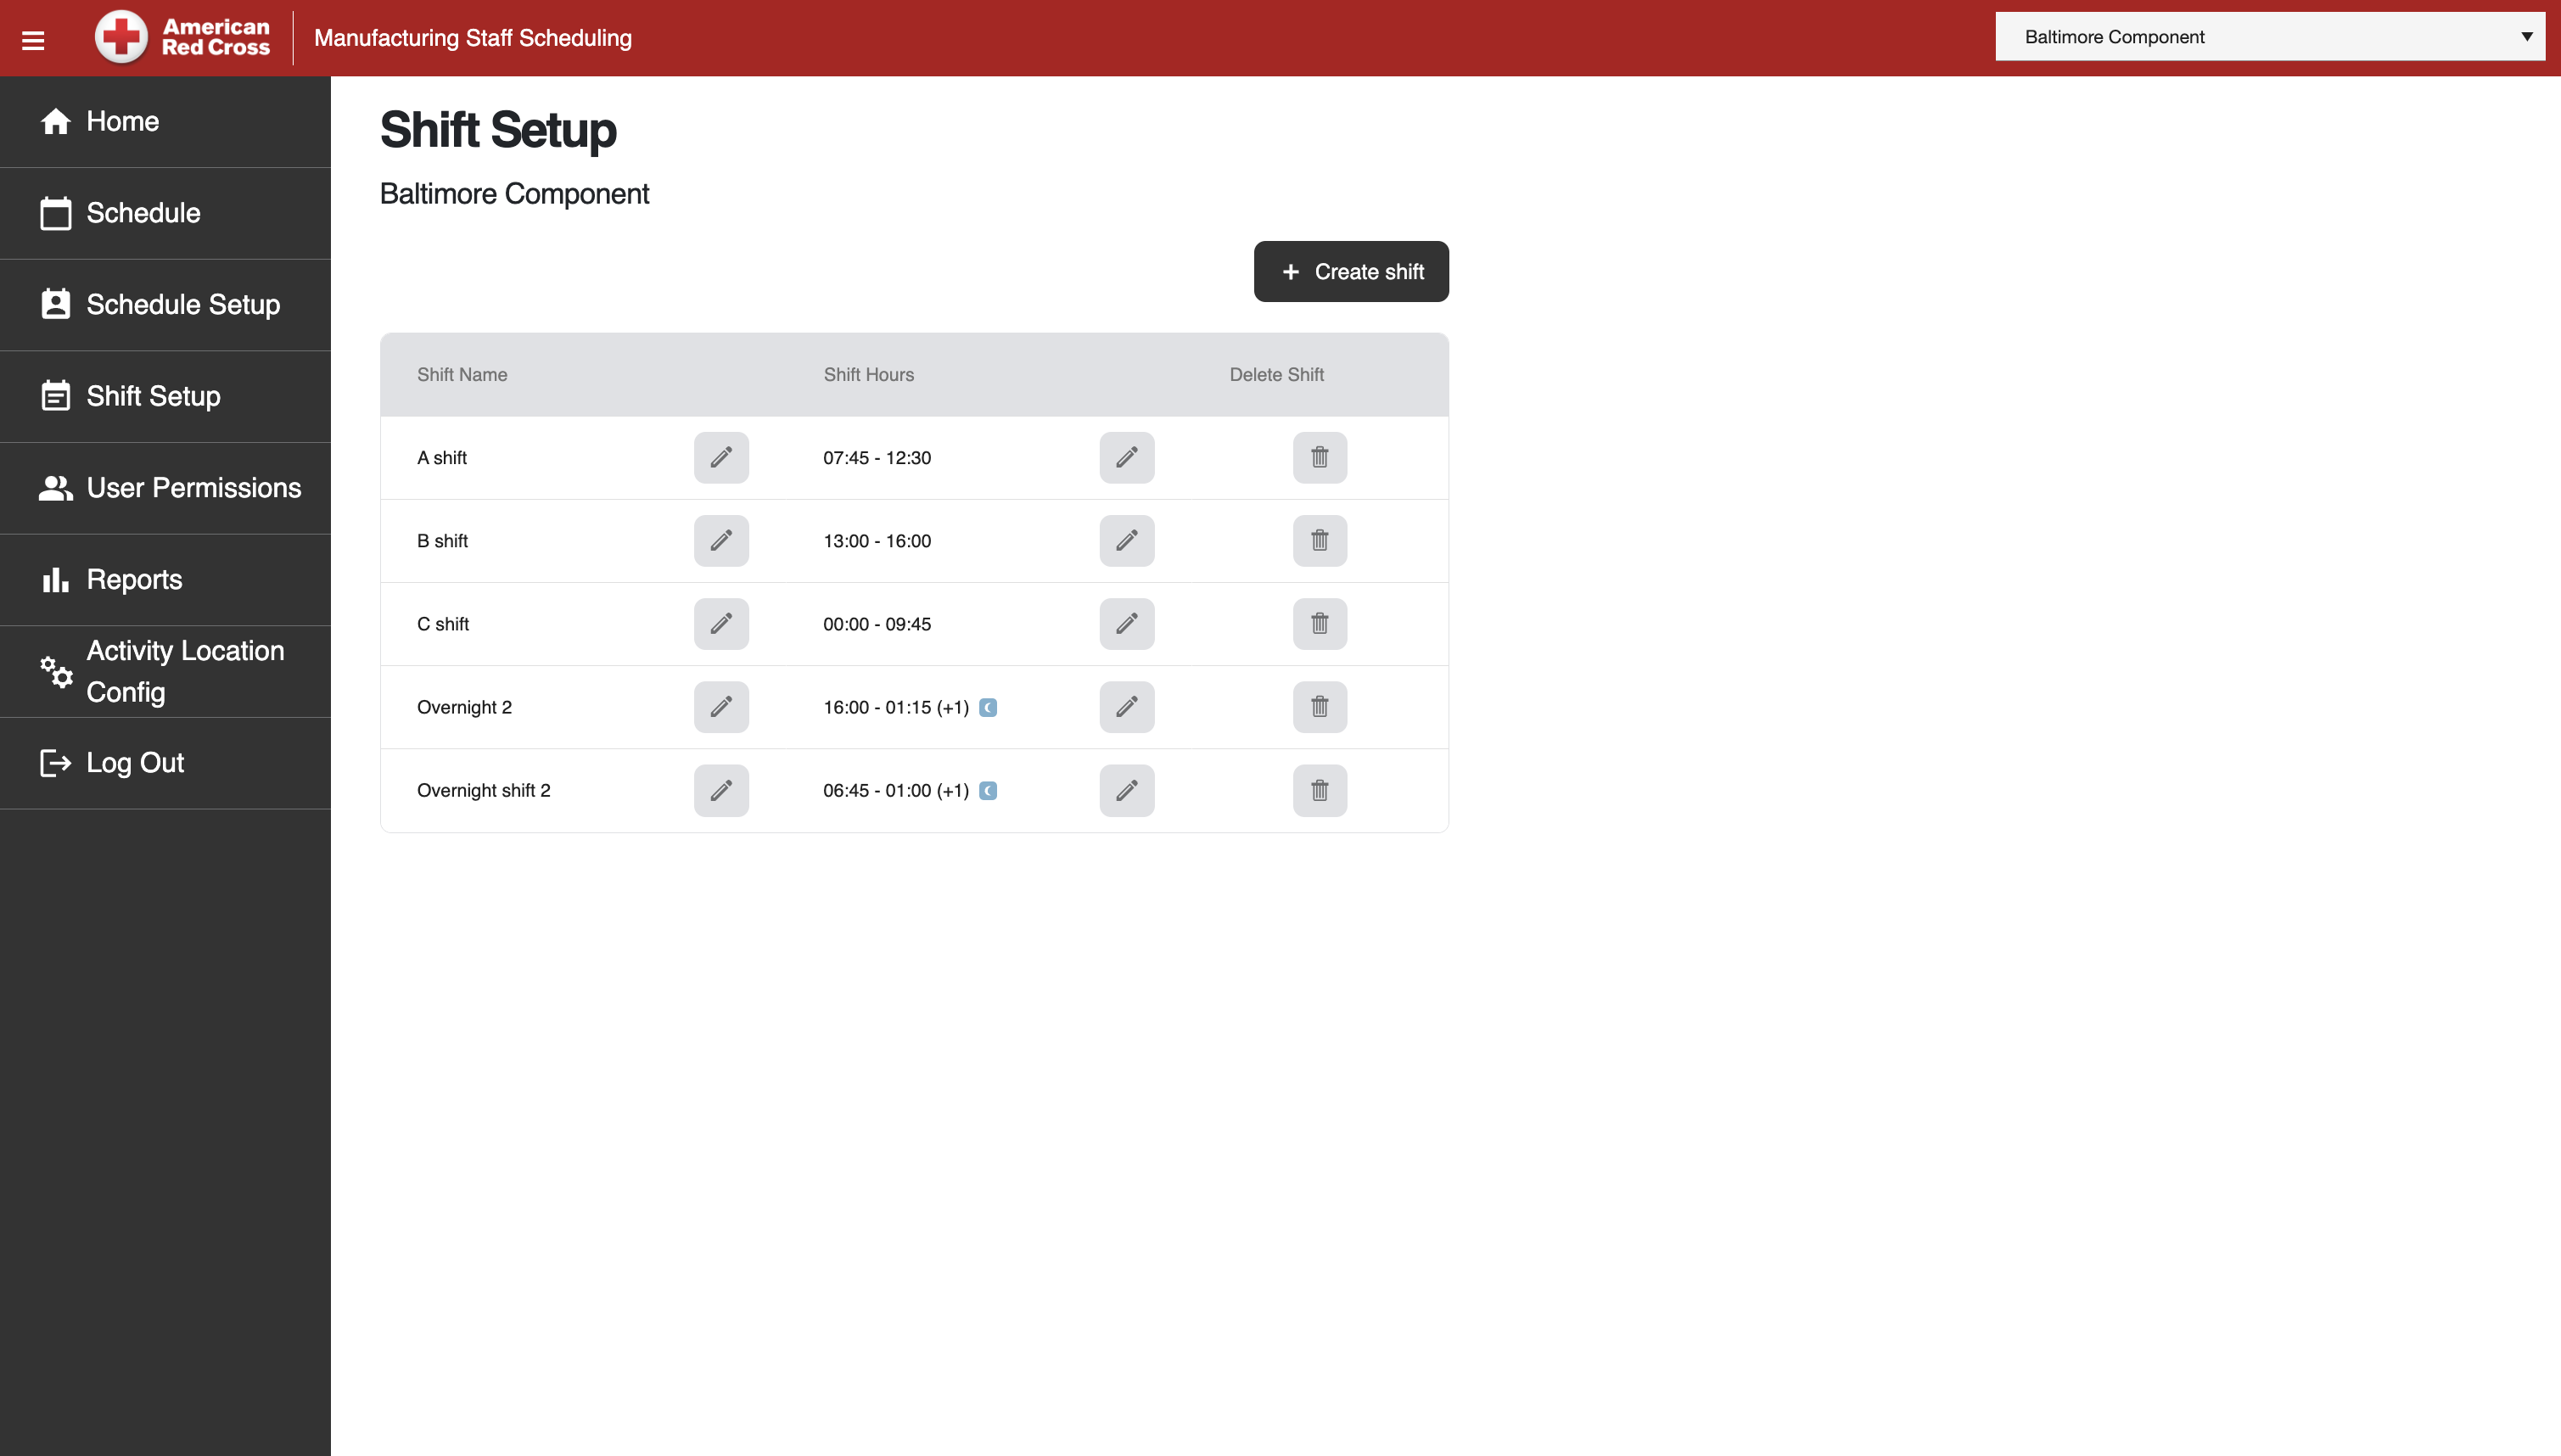2561x1456 pixels.
Task: Click the Manufacturing Staff Scheduling title
Action: [x=473, y=38]
